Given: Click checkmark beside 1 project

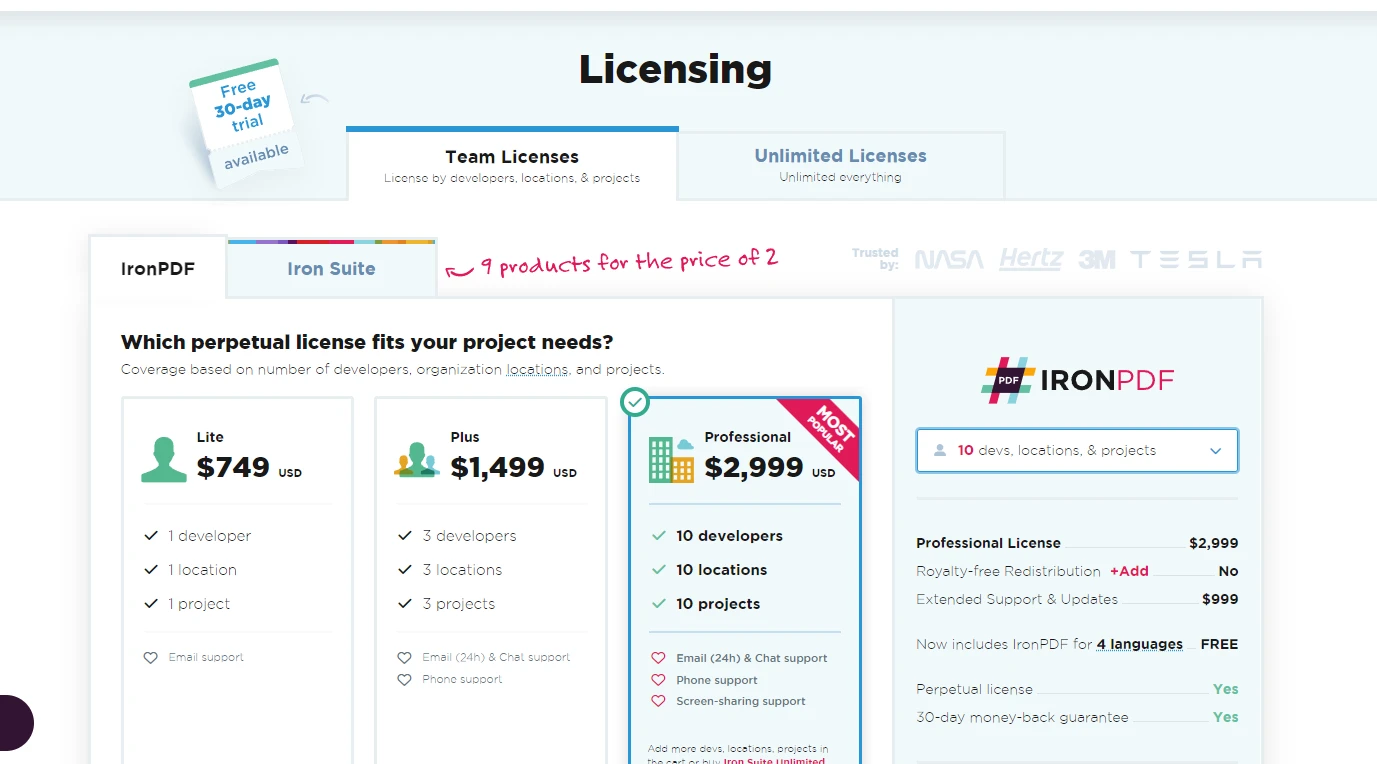Looking at the screenshot, I should tap(151, 604).
